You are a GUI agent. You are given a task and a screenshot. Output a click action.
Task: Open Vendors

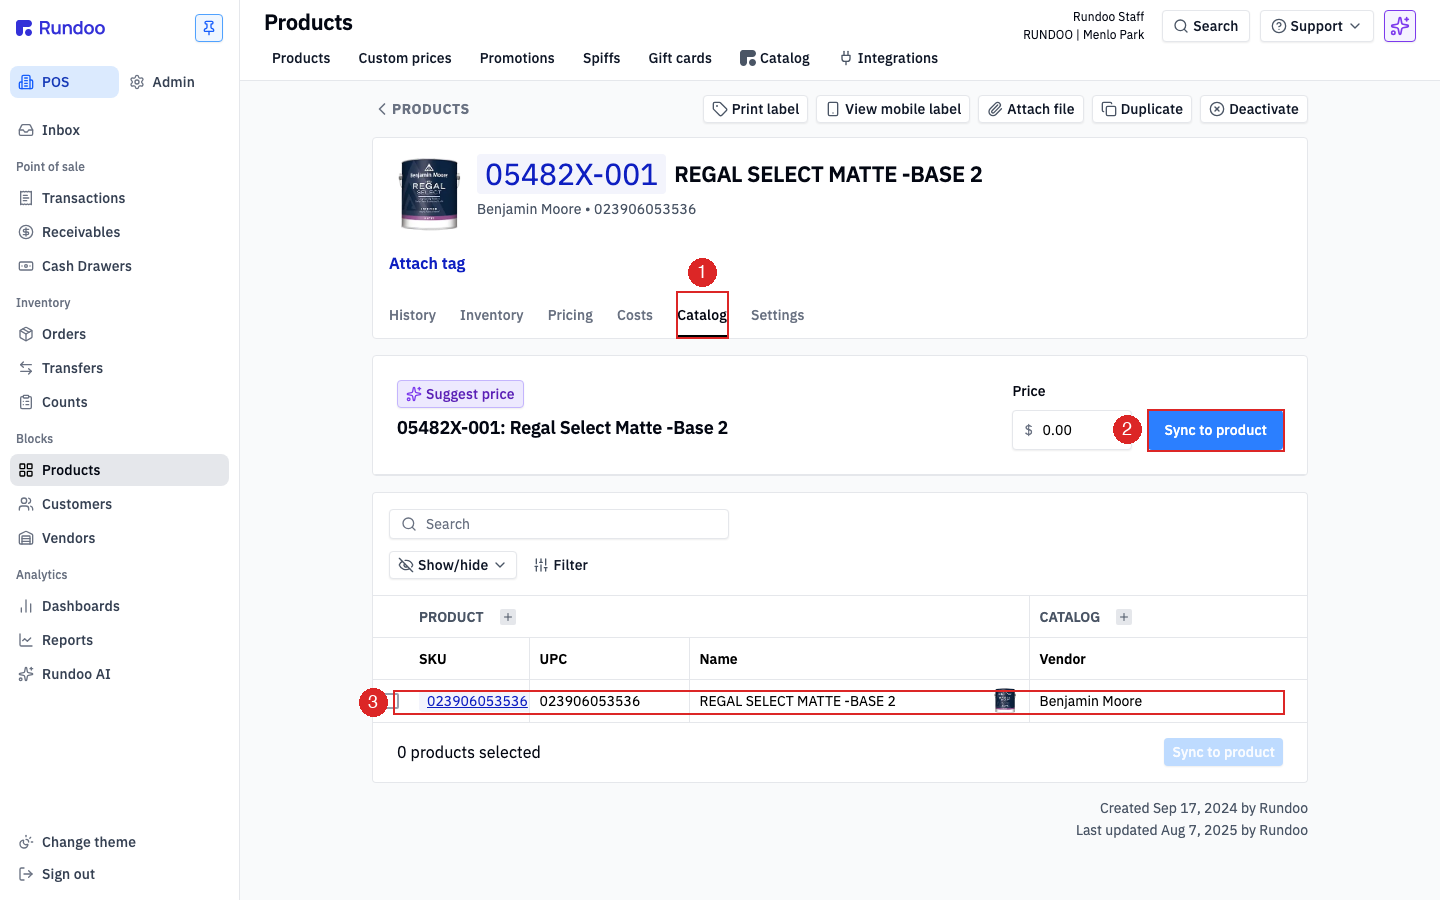[120, 538]
